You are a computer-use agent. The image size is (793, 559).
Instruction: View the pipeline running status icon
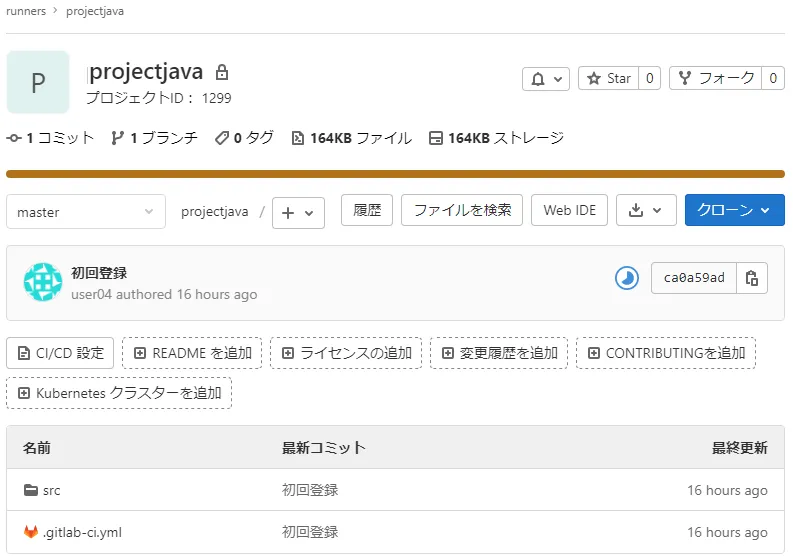point(627,278)
